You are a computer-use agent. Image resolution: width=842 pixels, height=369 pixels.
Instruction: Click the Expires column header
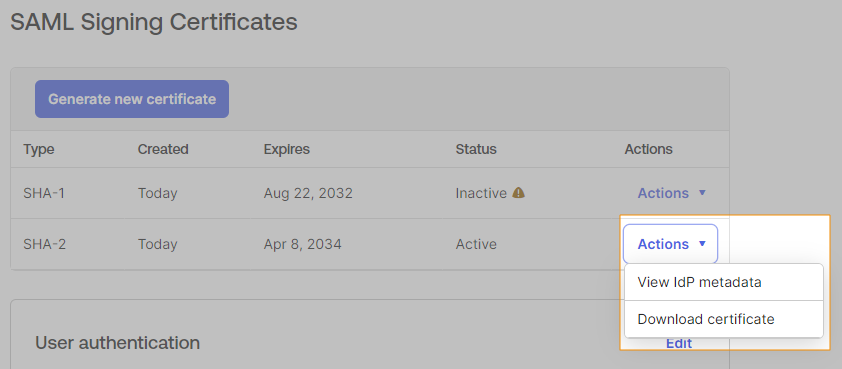click(x=287, y=149)
